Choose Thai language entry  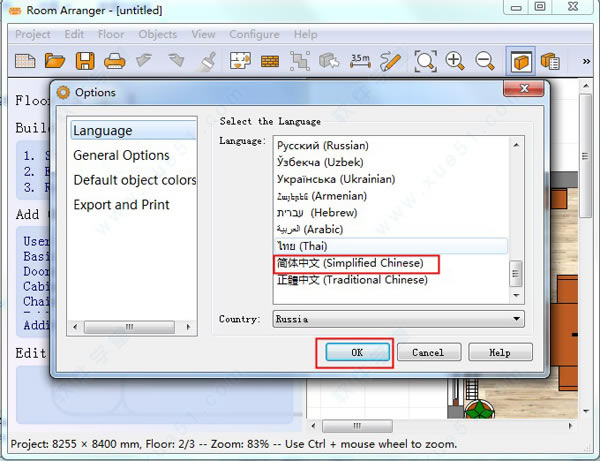[x=391, y=246]
